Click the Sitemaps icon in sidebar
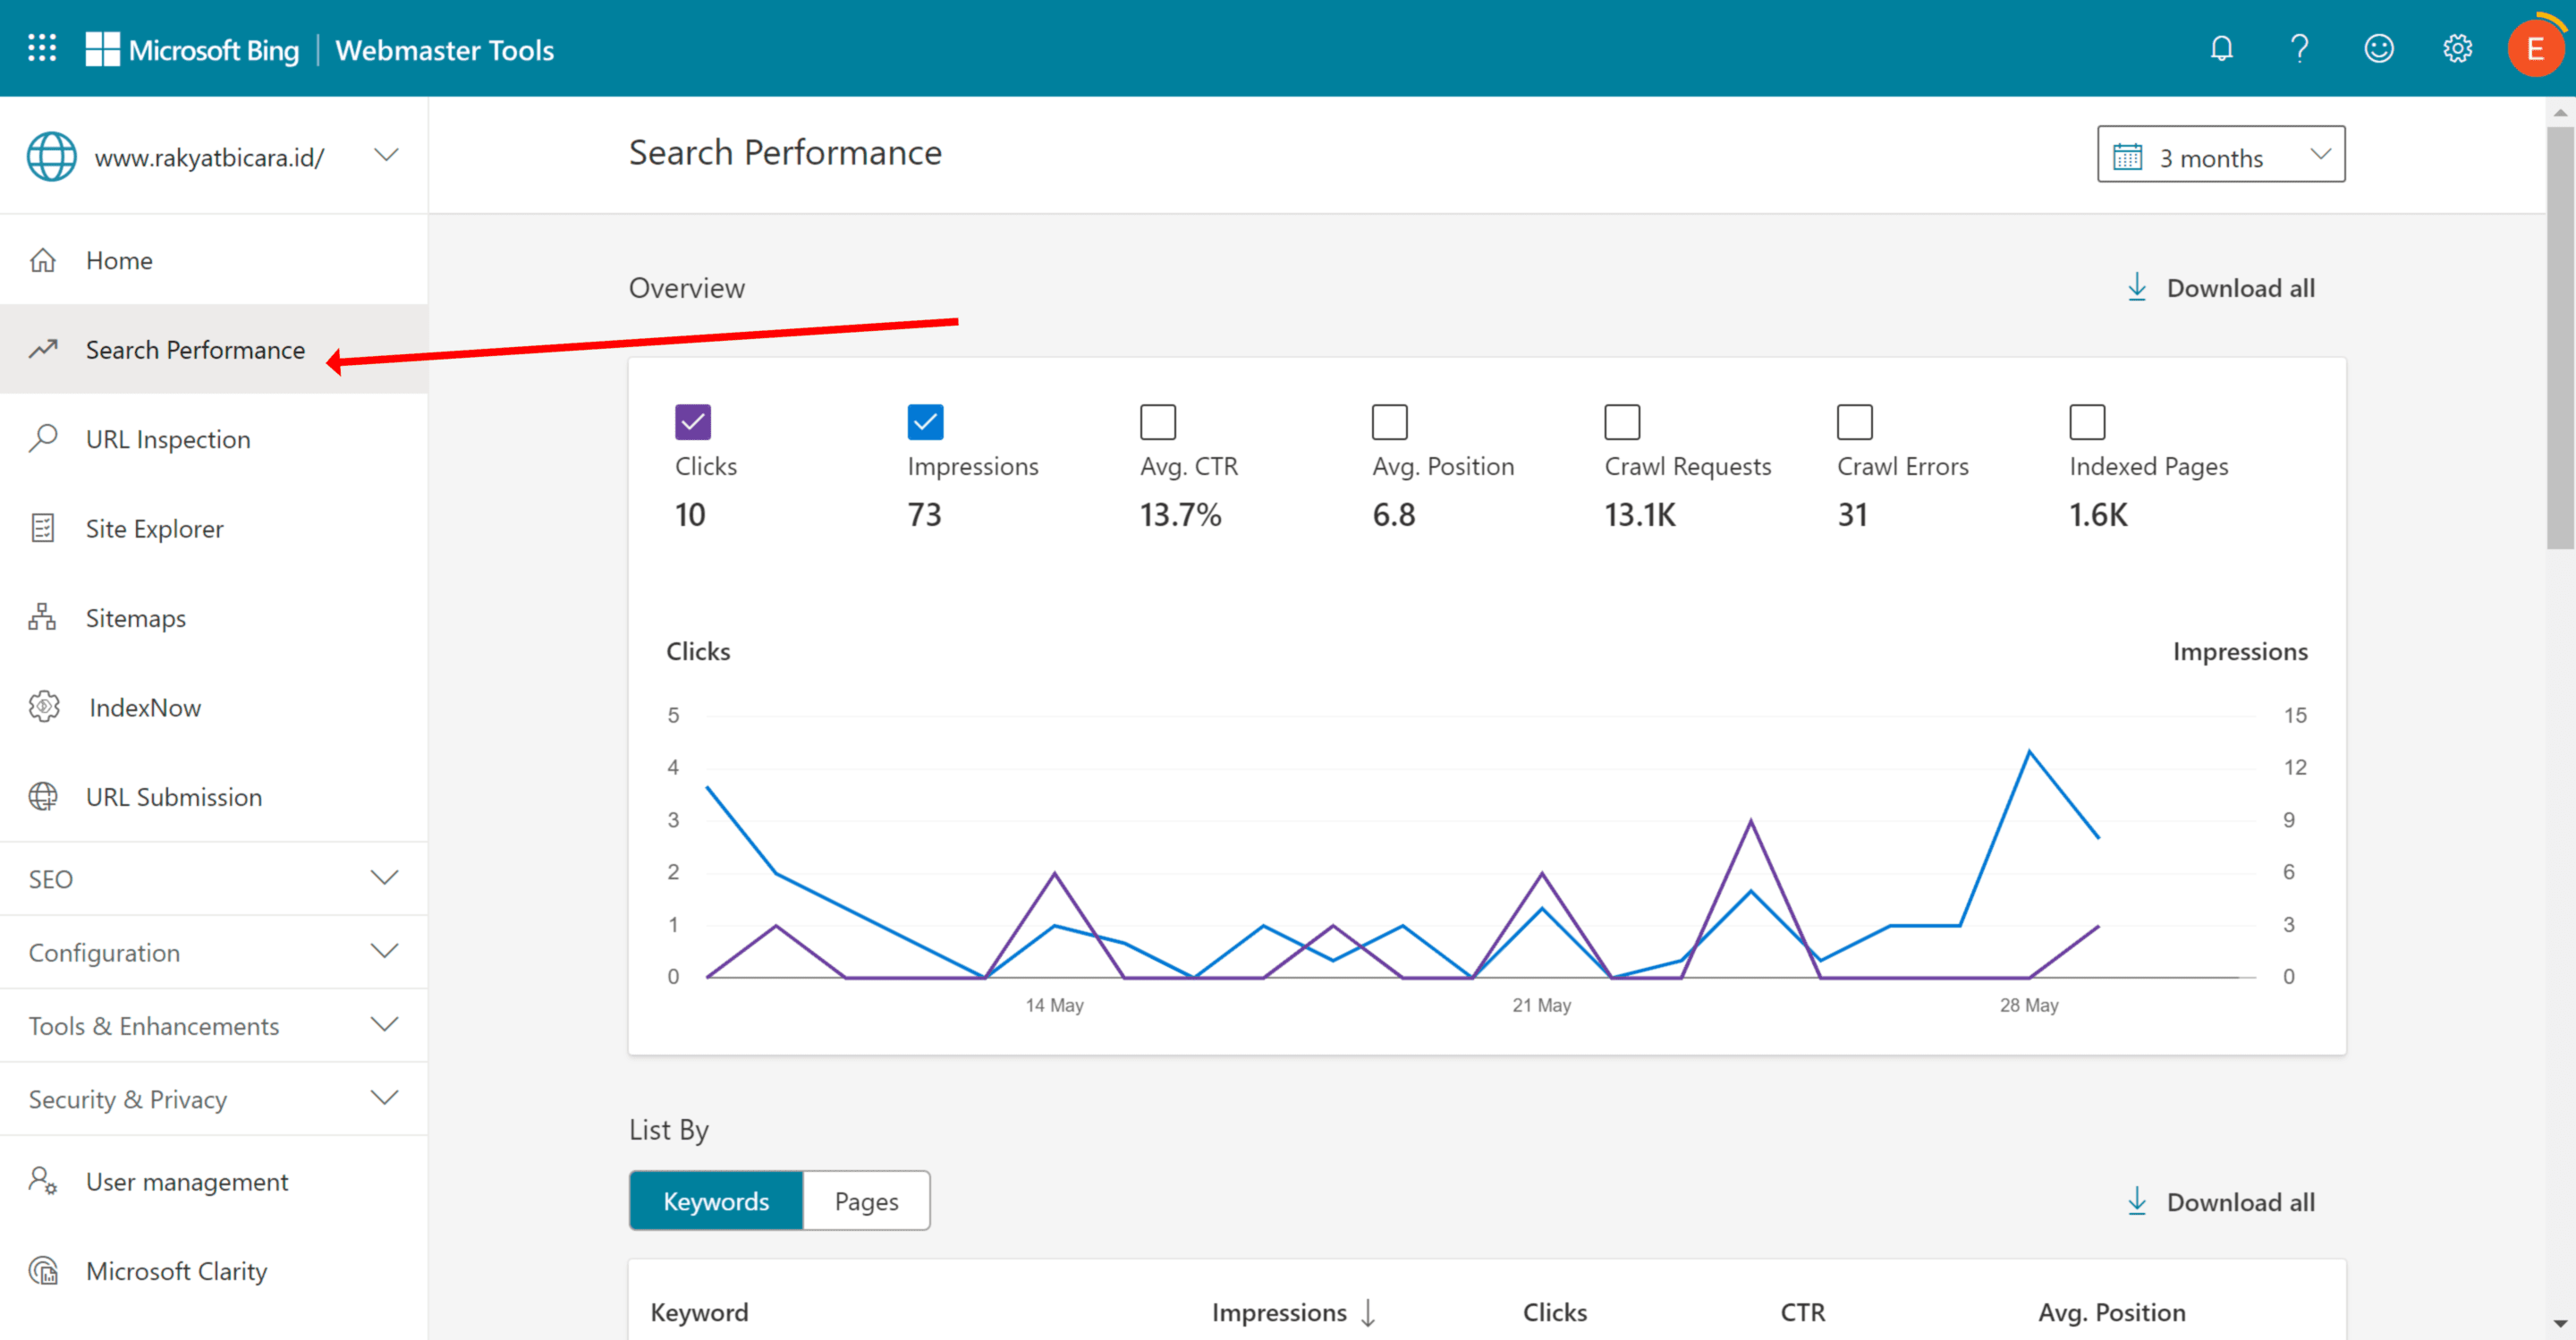2576x1340 pixels. click(x=46, y=617)
